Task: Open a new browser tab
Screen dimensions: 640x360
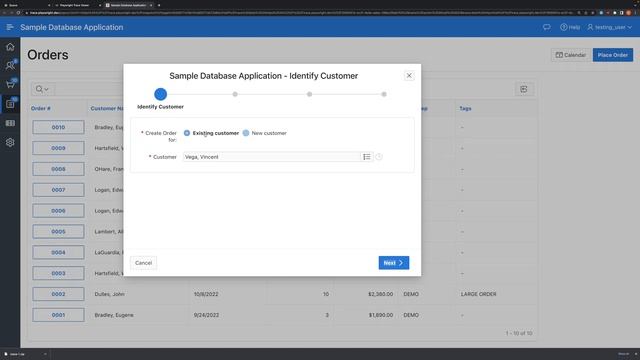Action: coord(159,5)
